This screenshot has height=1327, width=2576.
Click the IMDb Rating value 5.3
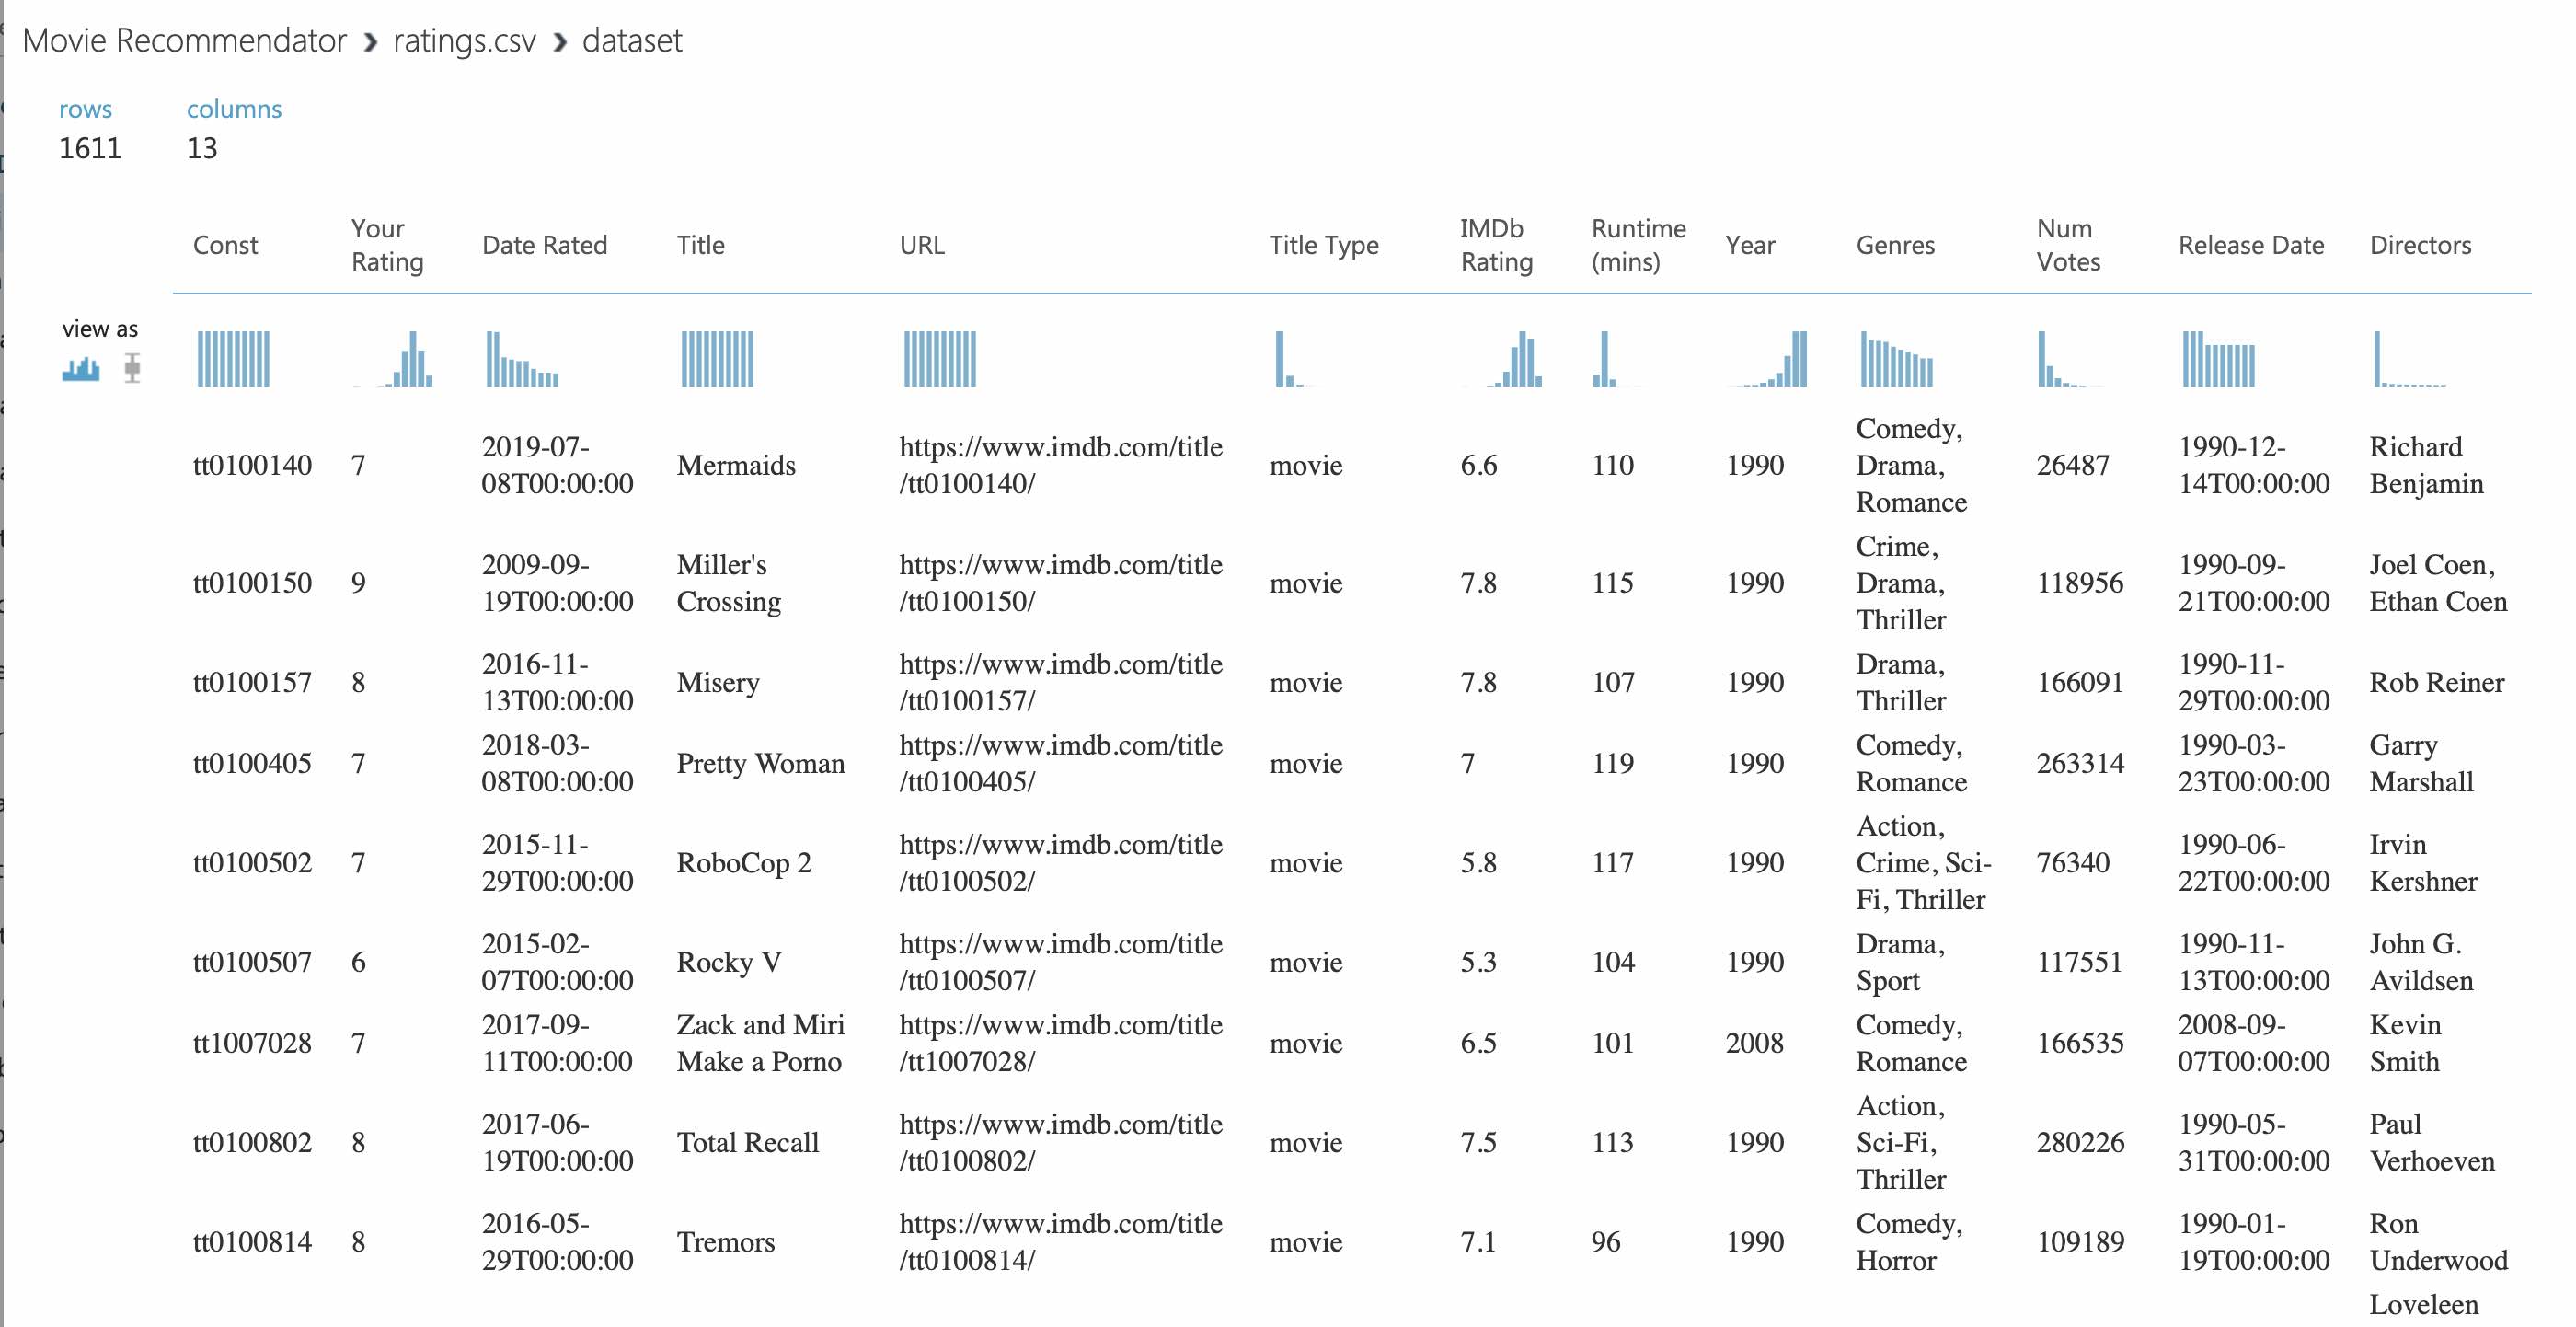click(x=1478, y=962)
